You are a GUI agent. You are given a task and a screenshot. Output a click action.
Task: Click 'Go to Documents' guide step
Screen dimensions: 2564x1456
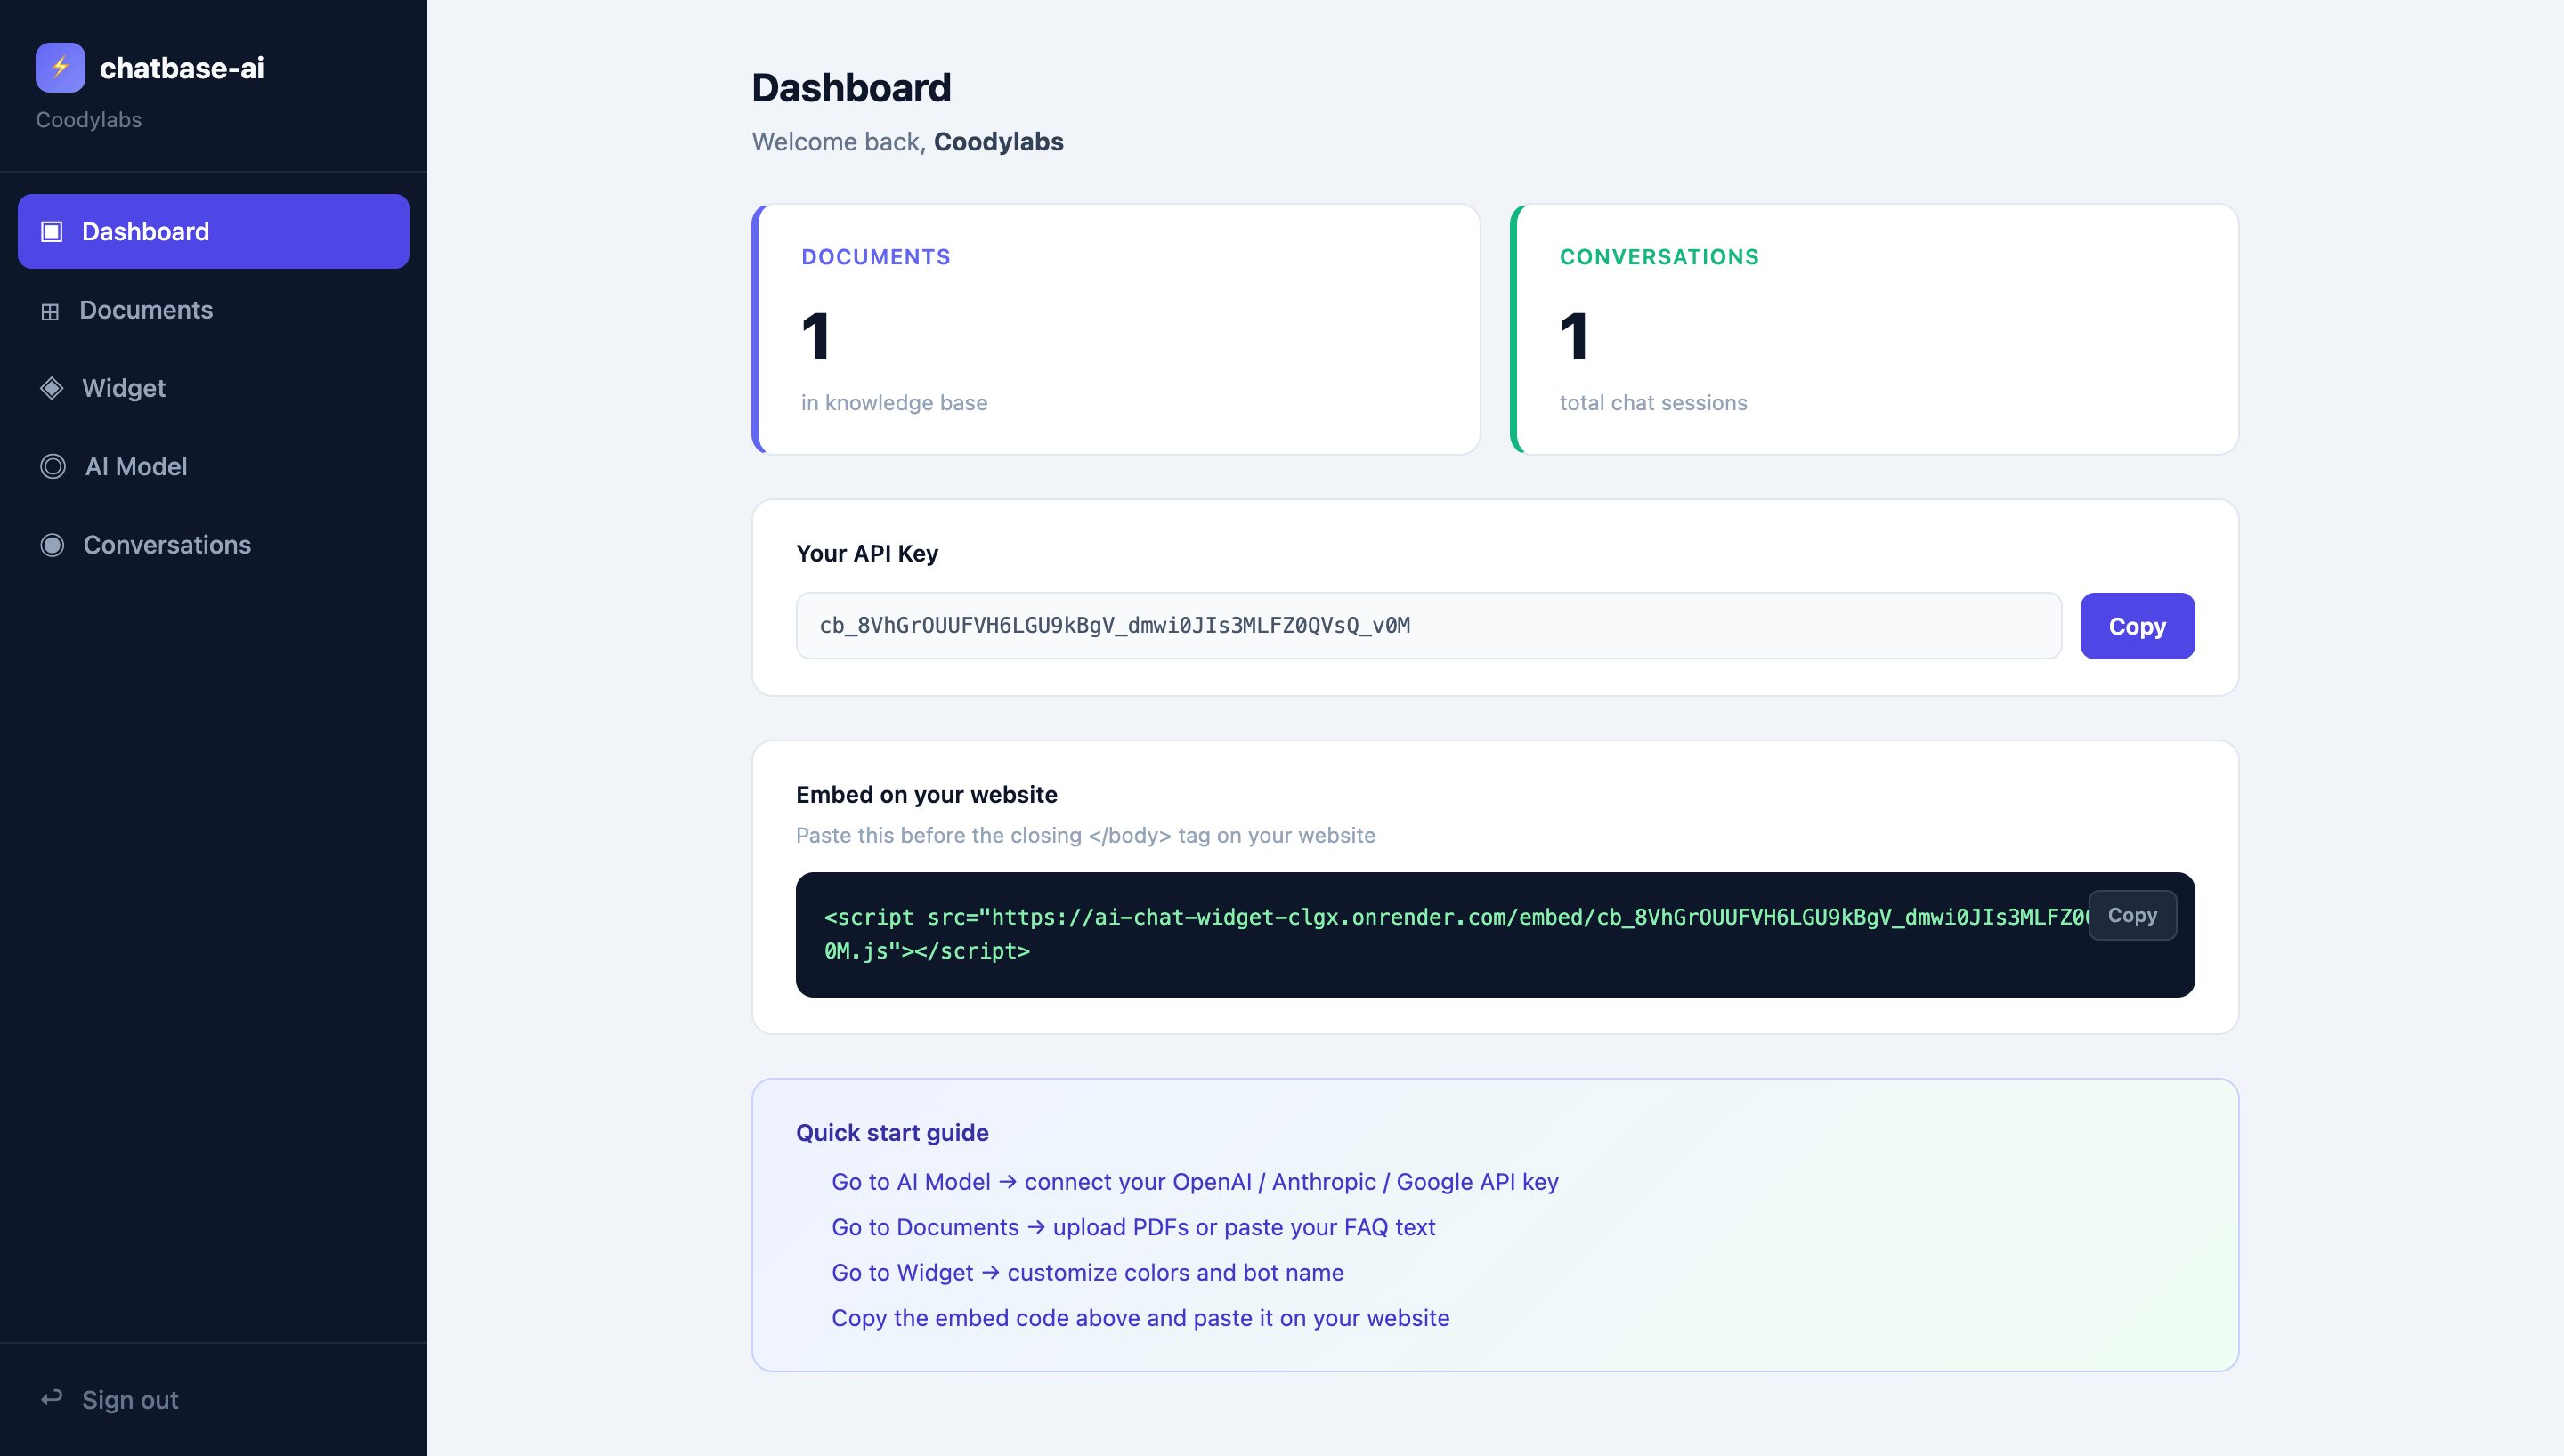(1133, 1227)
